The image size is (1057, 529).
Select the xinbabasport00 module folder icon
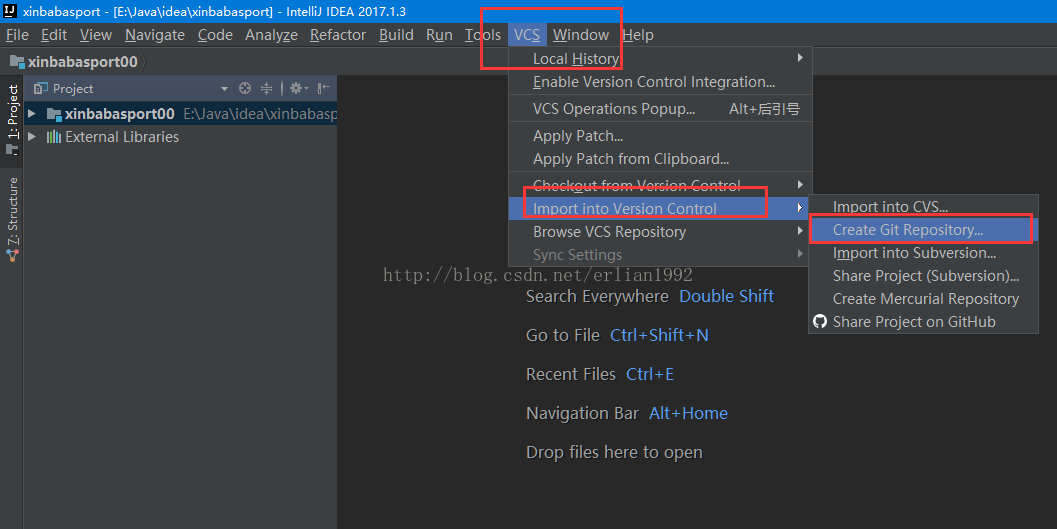coord(54,114)
